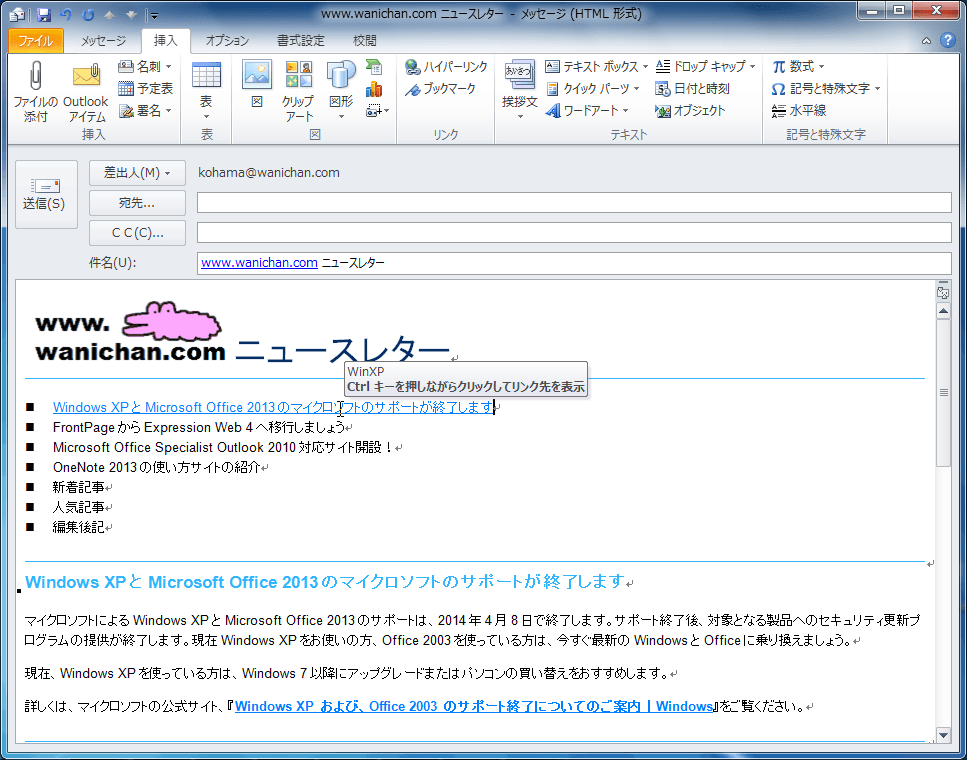Click in the CC recipient field
Image resolution: width=967 pixels, height=760 pixels.
[574, 233]
